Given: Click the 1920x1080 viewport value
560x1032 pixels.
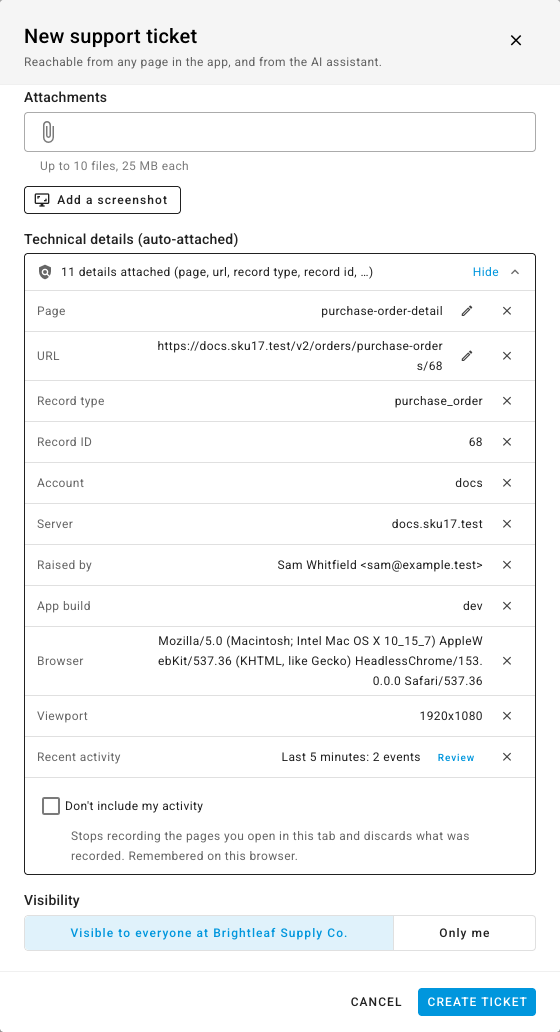Looking at the screenshot, I should click(451, 715).
